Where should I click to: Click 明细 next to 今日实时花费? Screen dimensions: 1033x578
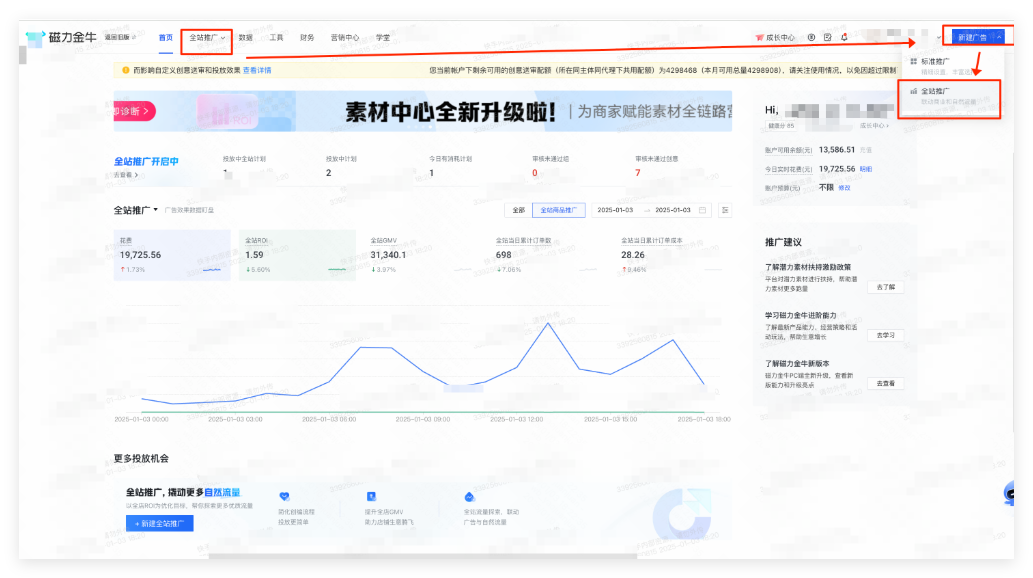866,169
